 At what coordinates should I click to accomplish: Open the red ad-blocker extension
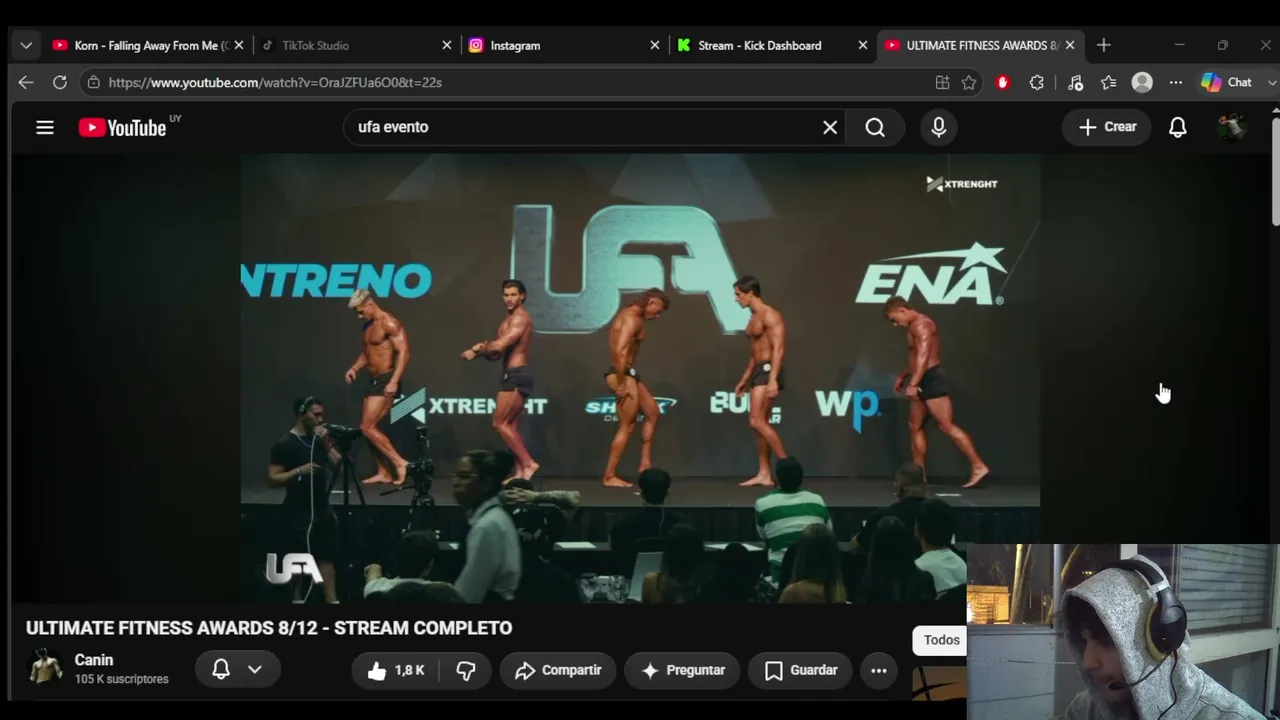[1003, 82]
